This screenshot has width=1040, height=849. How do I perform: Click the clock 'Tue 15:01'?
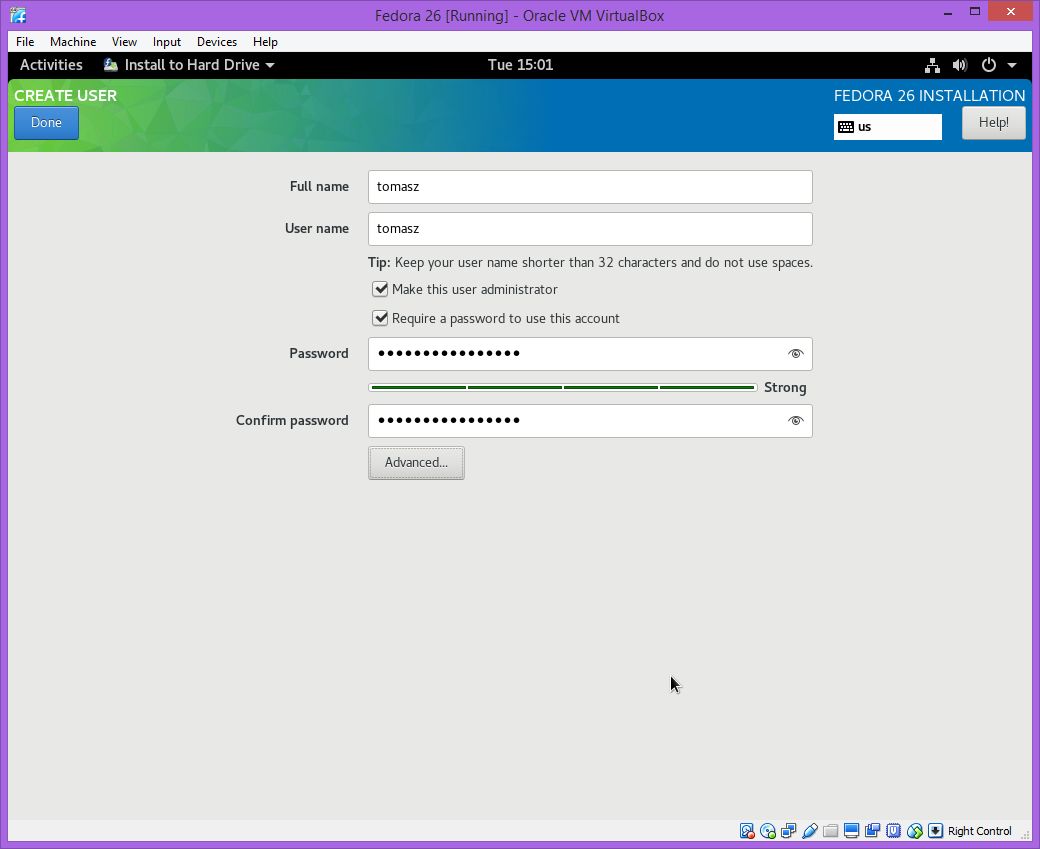521,65
